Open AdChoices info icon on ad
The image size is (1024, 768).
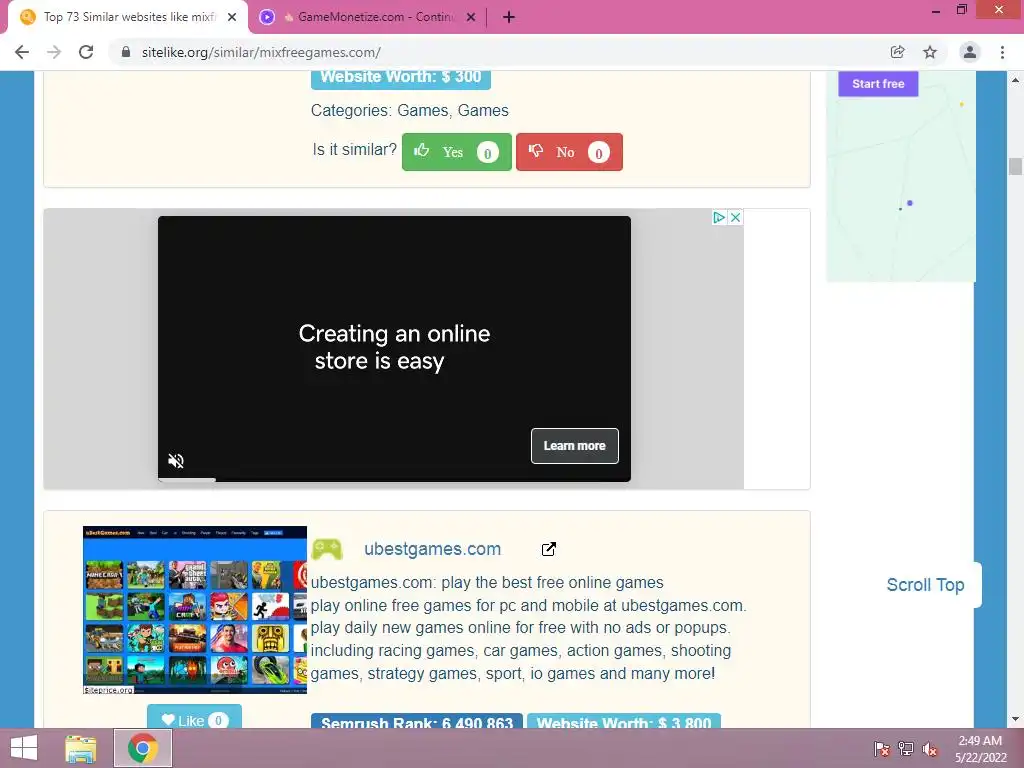(719, 217)
